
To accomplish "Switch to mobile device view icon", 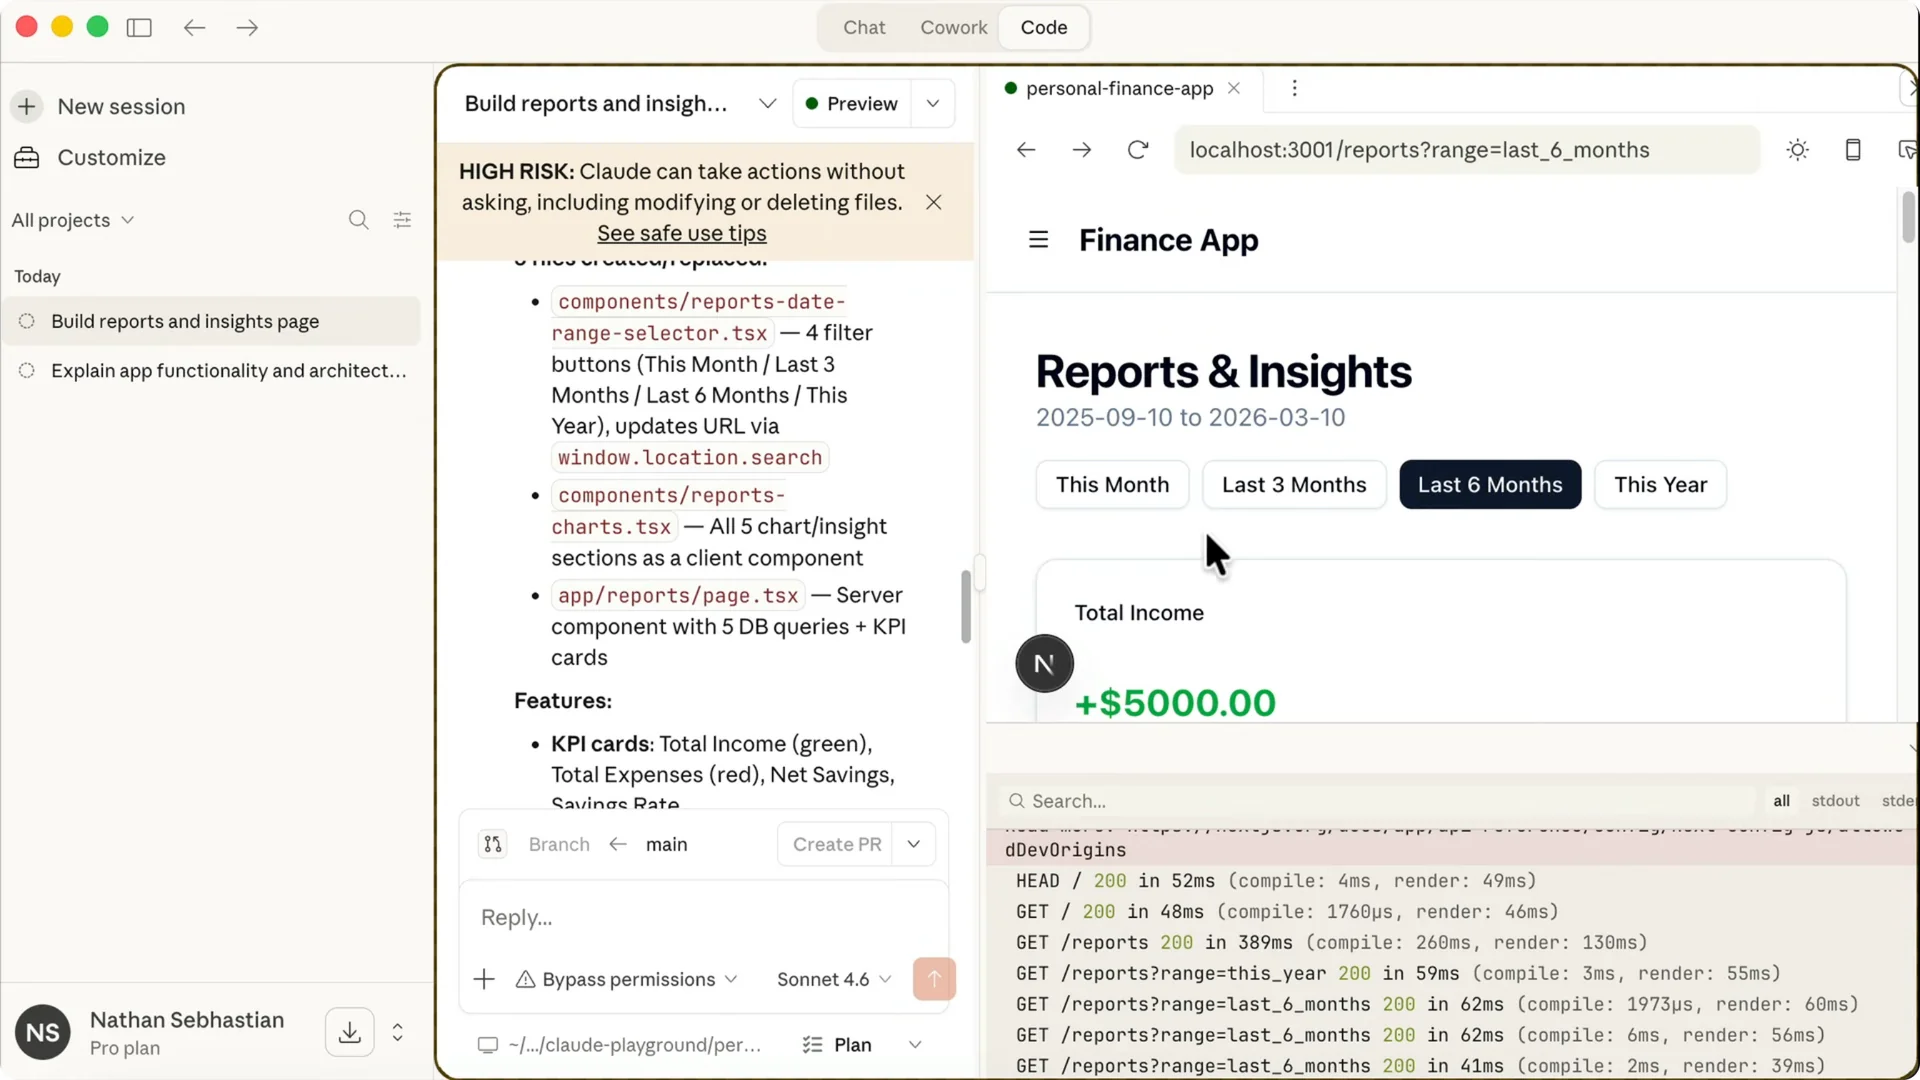I will [x=1853, y=150].
